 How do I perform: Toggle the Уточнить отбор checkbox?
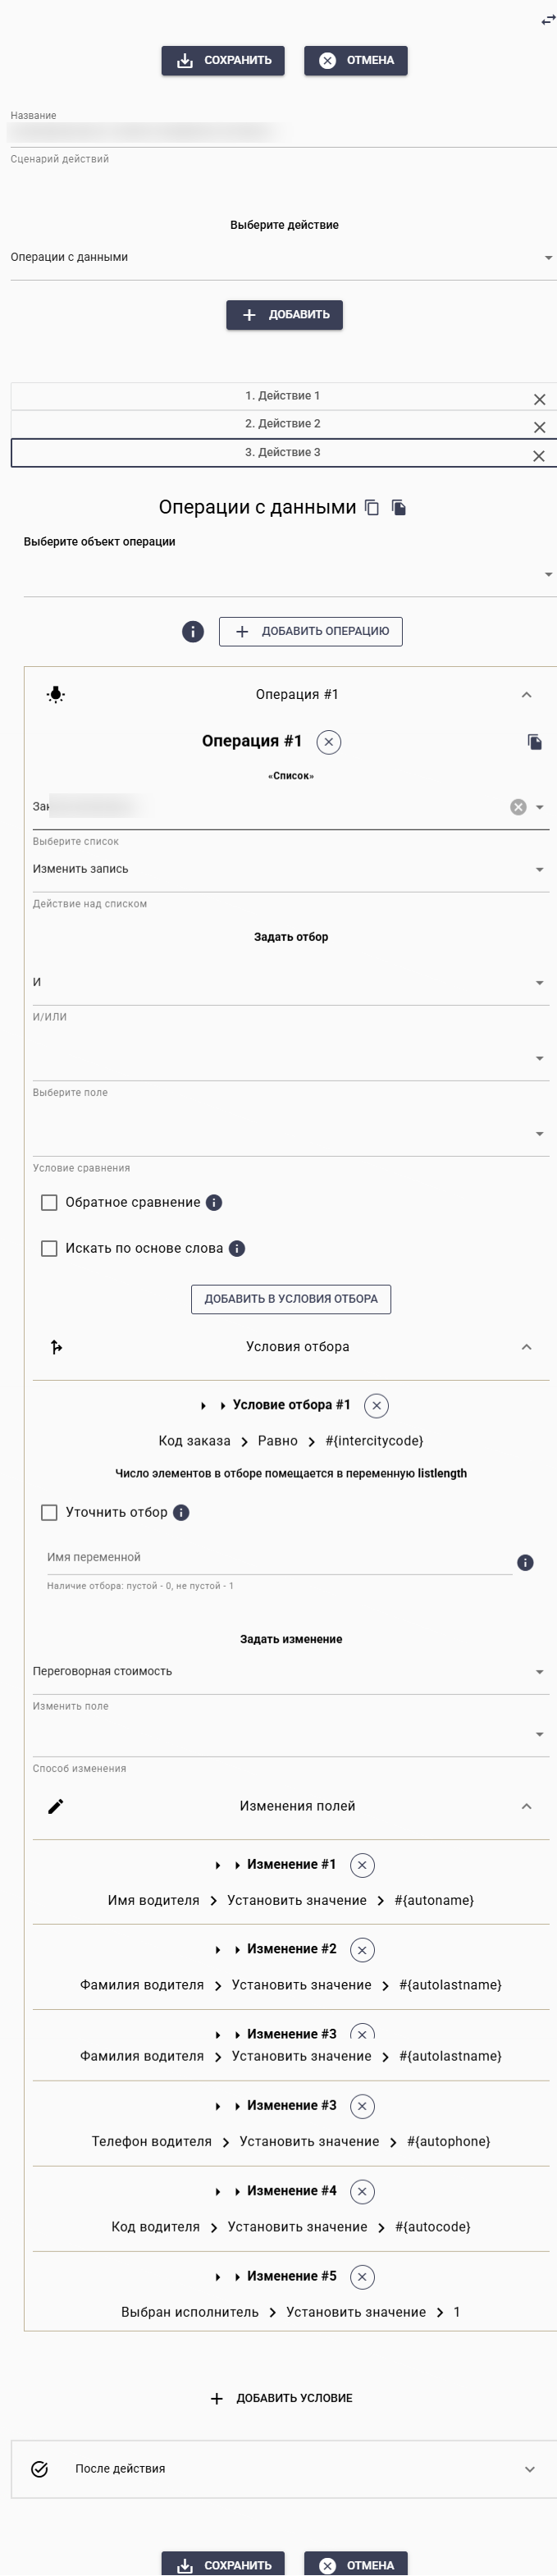coord(49,1513)
